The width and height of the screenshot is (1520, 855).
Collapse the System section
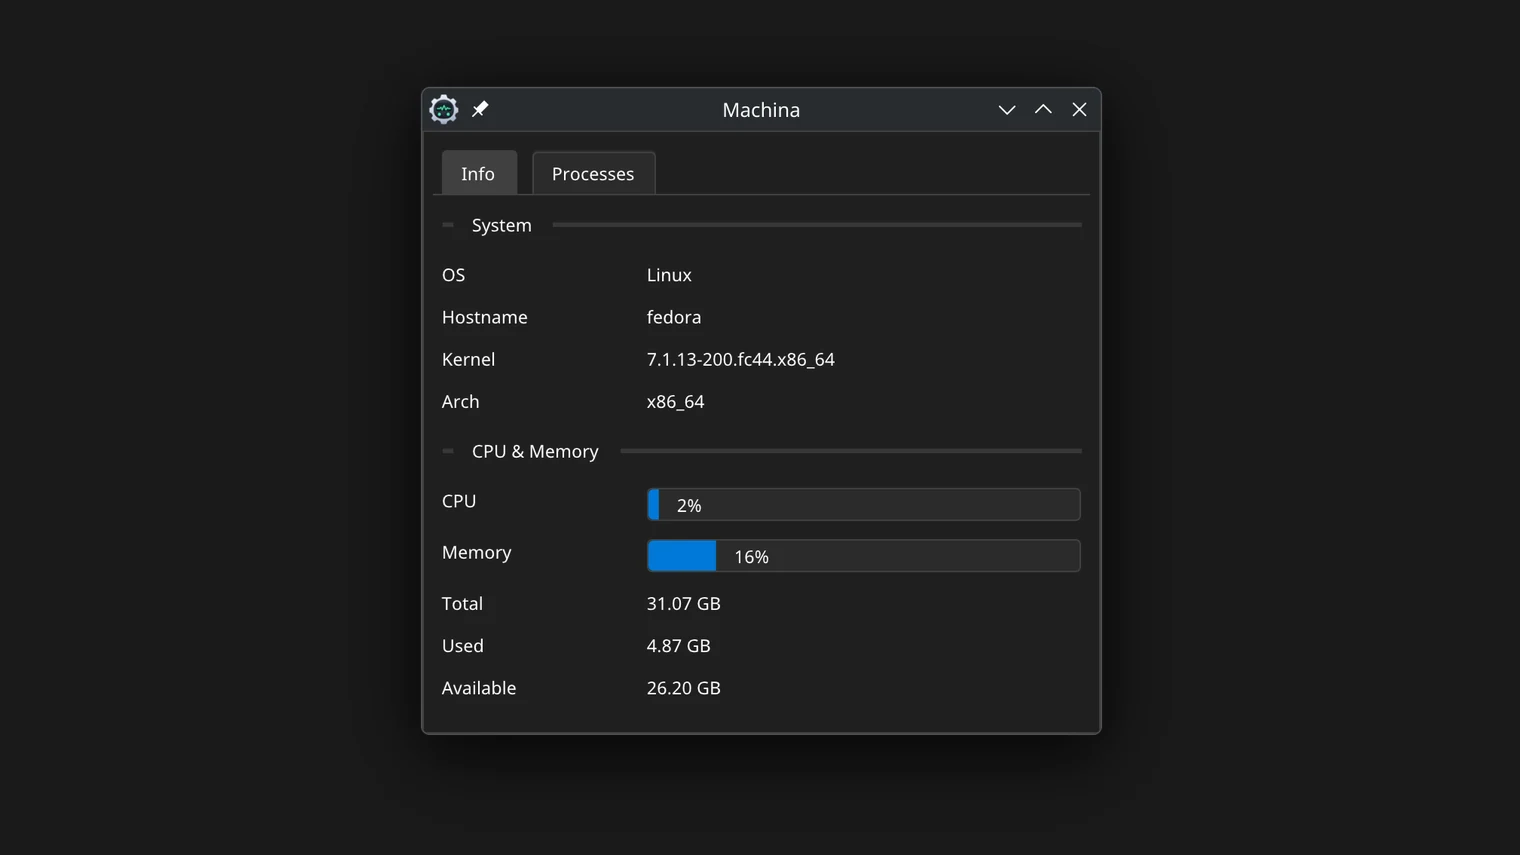[x=448, y=225]
